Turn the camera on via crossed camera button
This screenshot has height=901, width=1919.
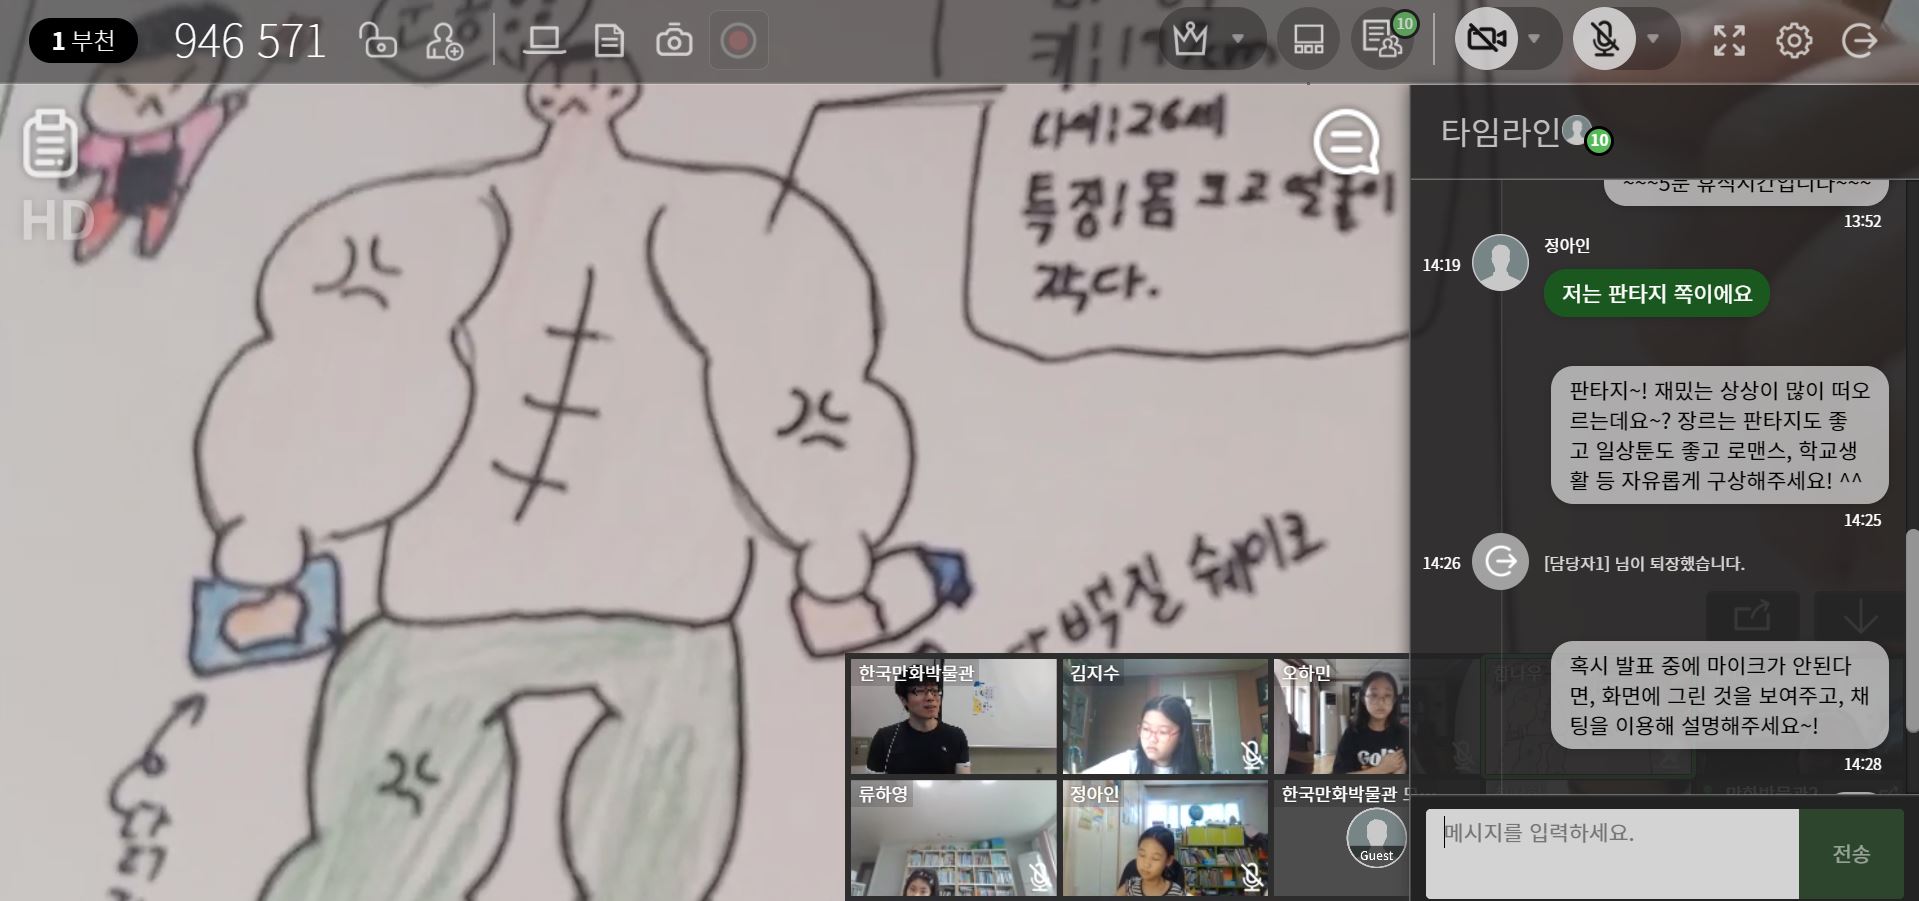pos(1486,40)
